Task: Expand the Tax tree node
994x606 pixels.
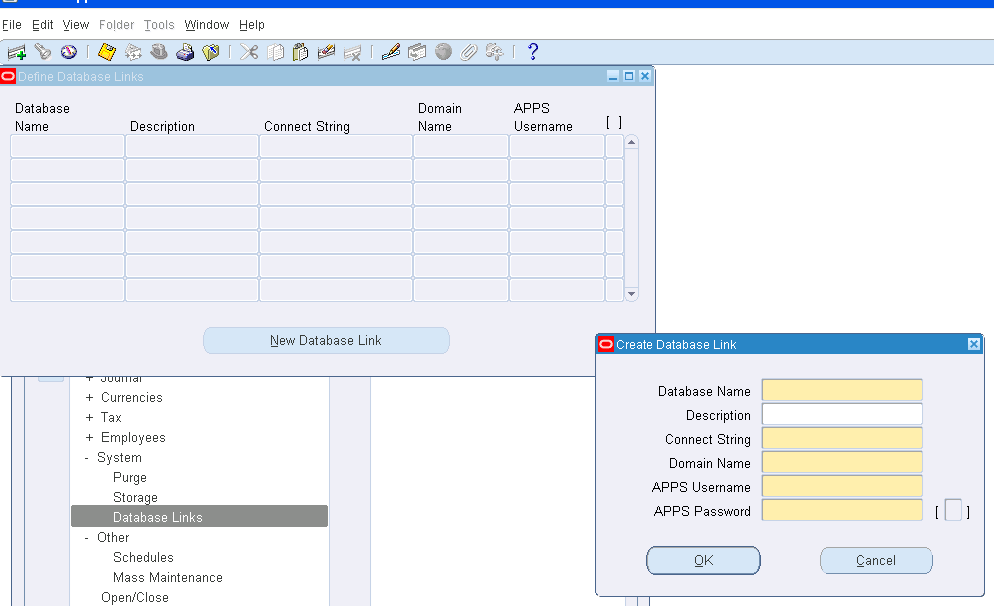Action: 89,418
